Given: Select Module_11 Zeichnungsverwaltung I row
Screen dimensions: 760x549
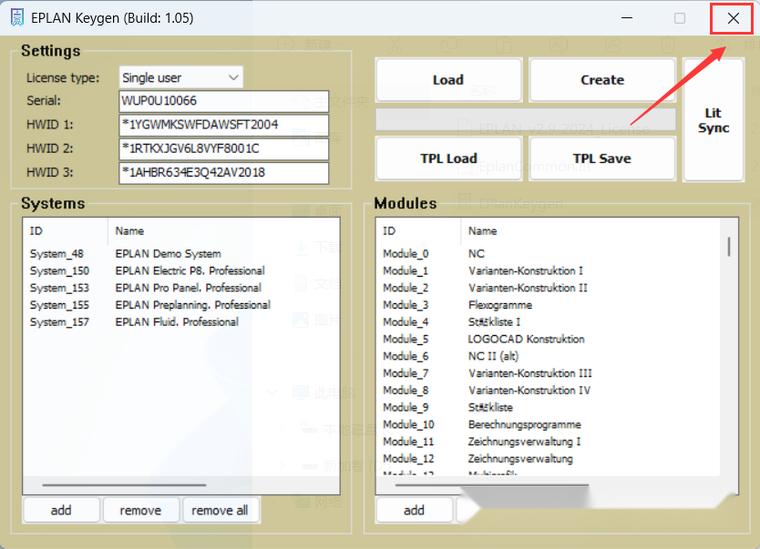Looking at the screenshot, I should tap(548, 442).
